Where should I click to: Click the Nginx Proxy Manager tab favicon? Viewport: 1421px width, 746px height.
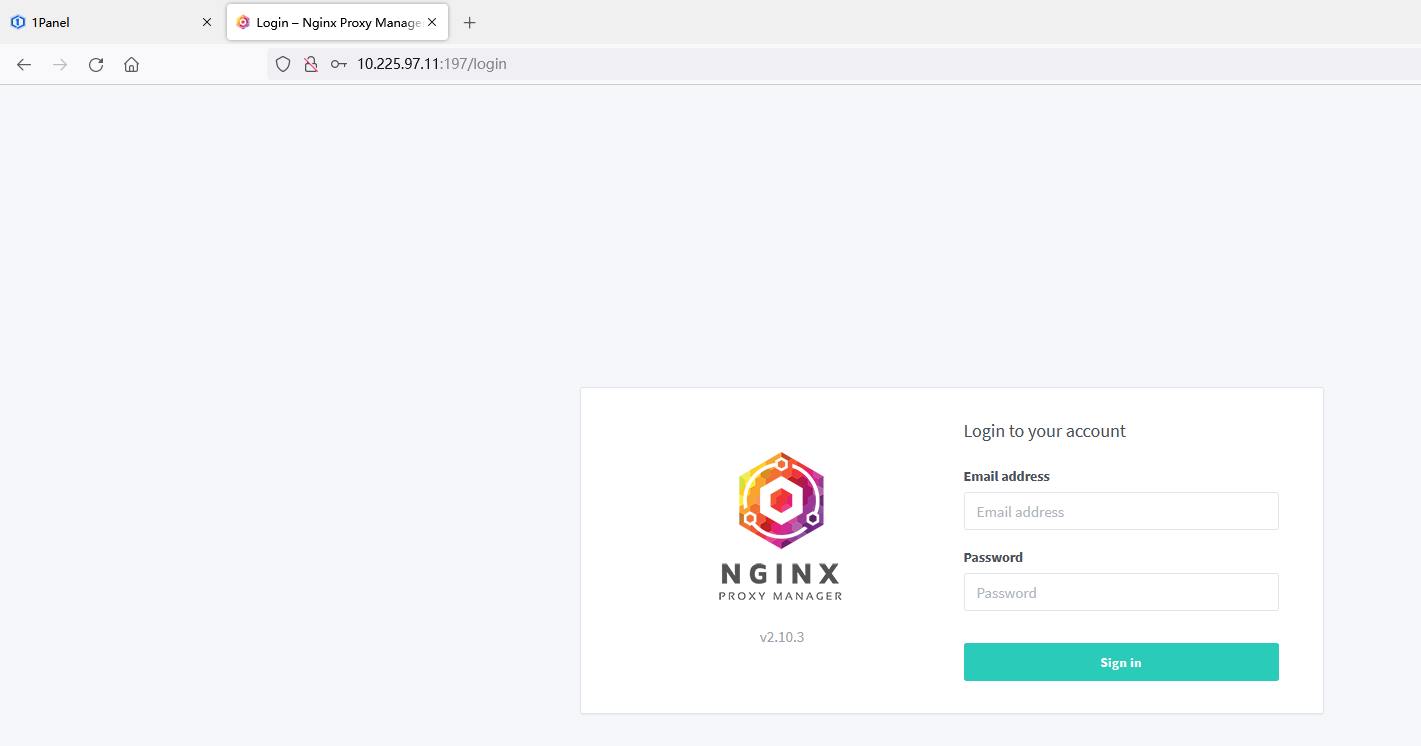(243, 22)
